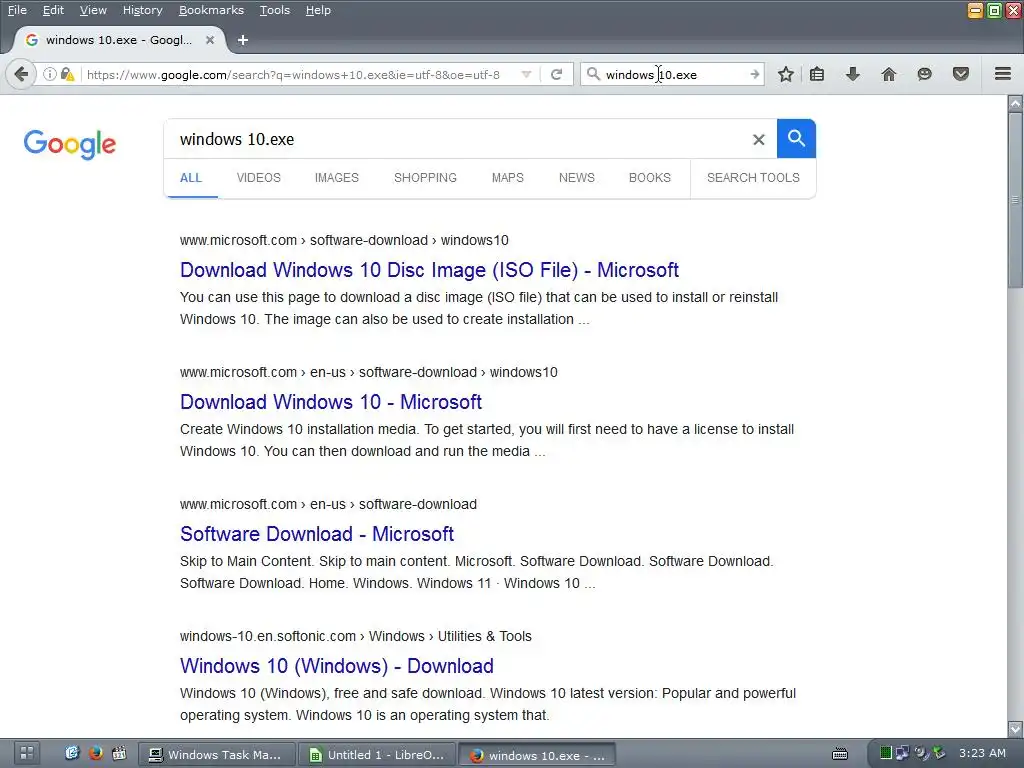This screenshot has height=768, width=1024.
Task: Open Software Download - Microsoft link
Action: pyautogui.click(x=317, y=534)
